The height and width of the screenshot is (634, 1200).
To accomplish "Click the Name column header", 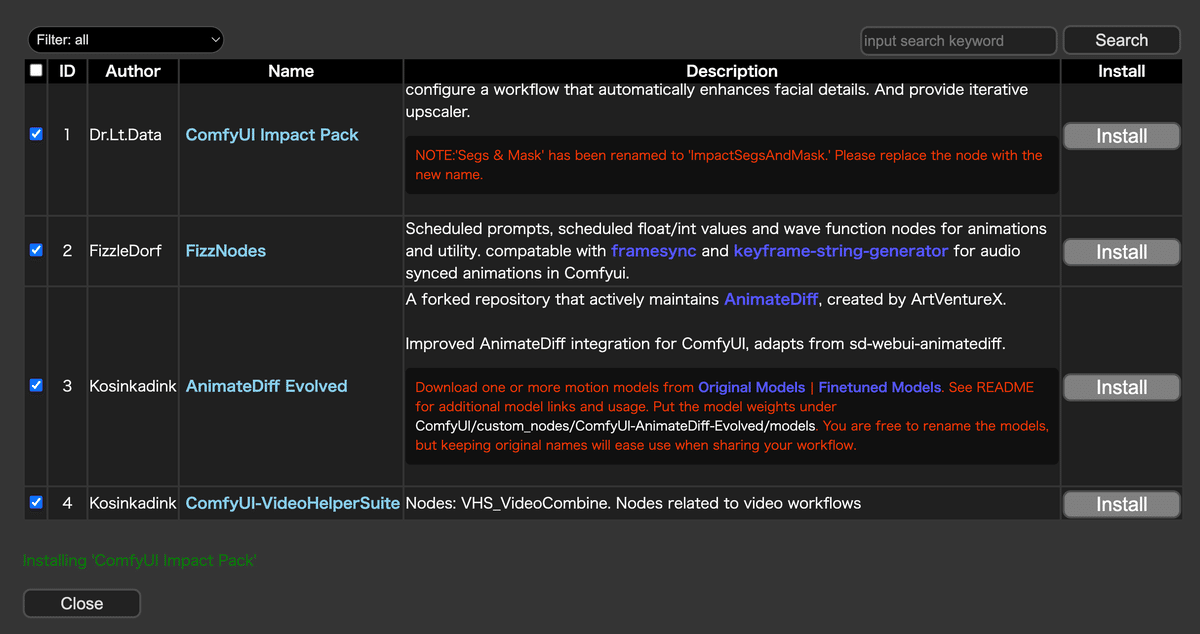I will [291, 71].
